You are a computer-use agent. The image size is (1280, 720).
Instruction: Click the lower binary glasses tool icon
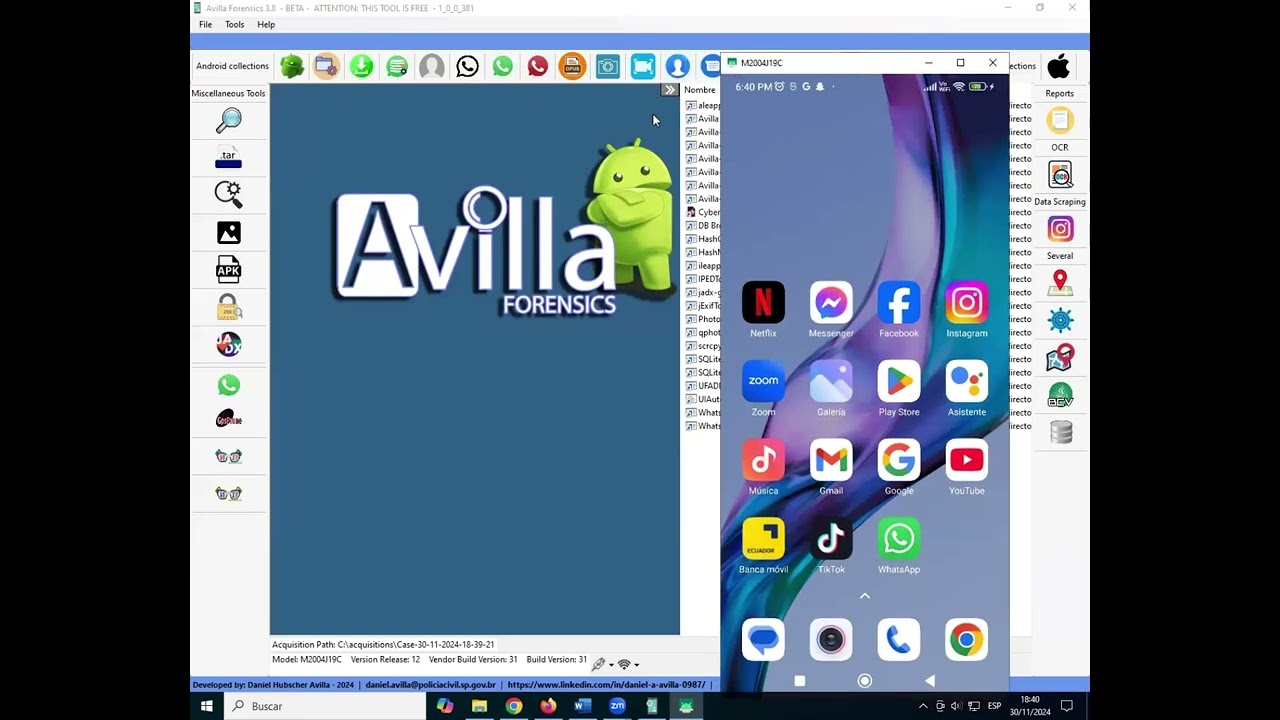(229, 493)
